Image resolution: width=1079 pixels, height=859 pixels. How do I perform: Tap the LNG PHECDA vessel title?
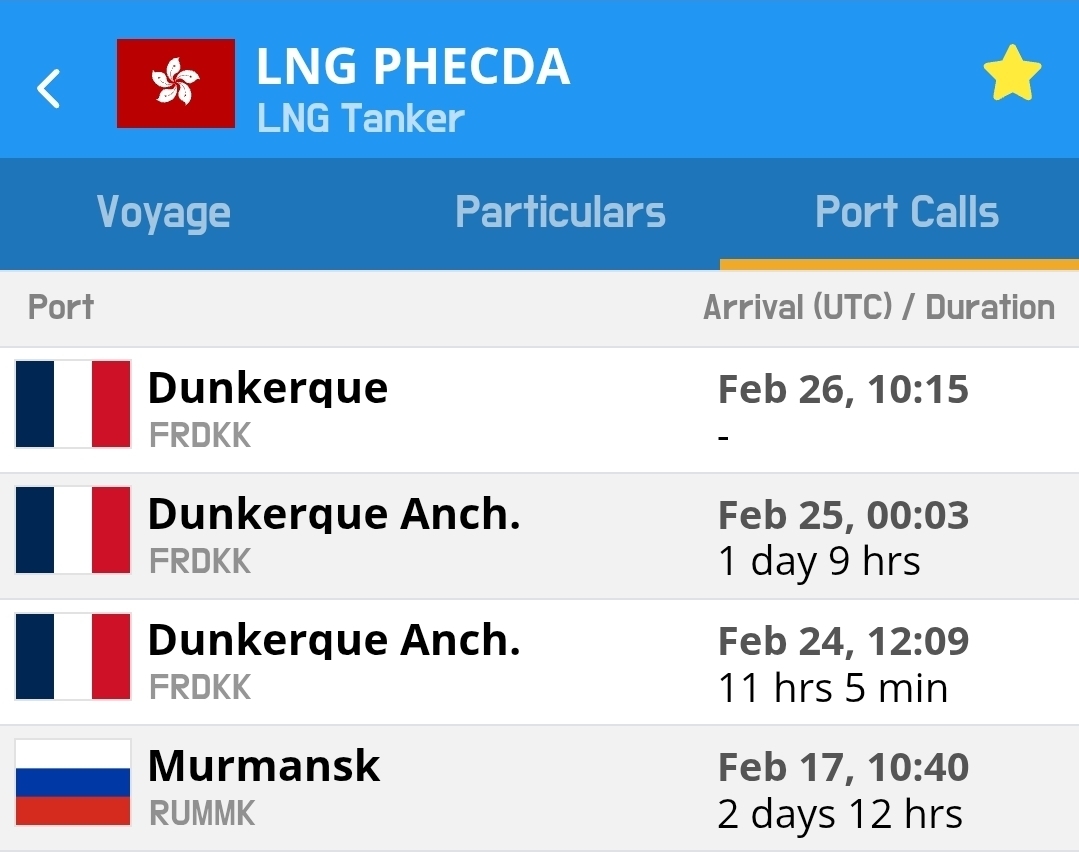click(x=412, y=67)
